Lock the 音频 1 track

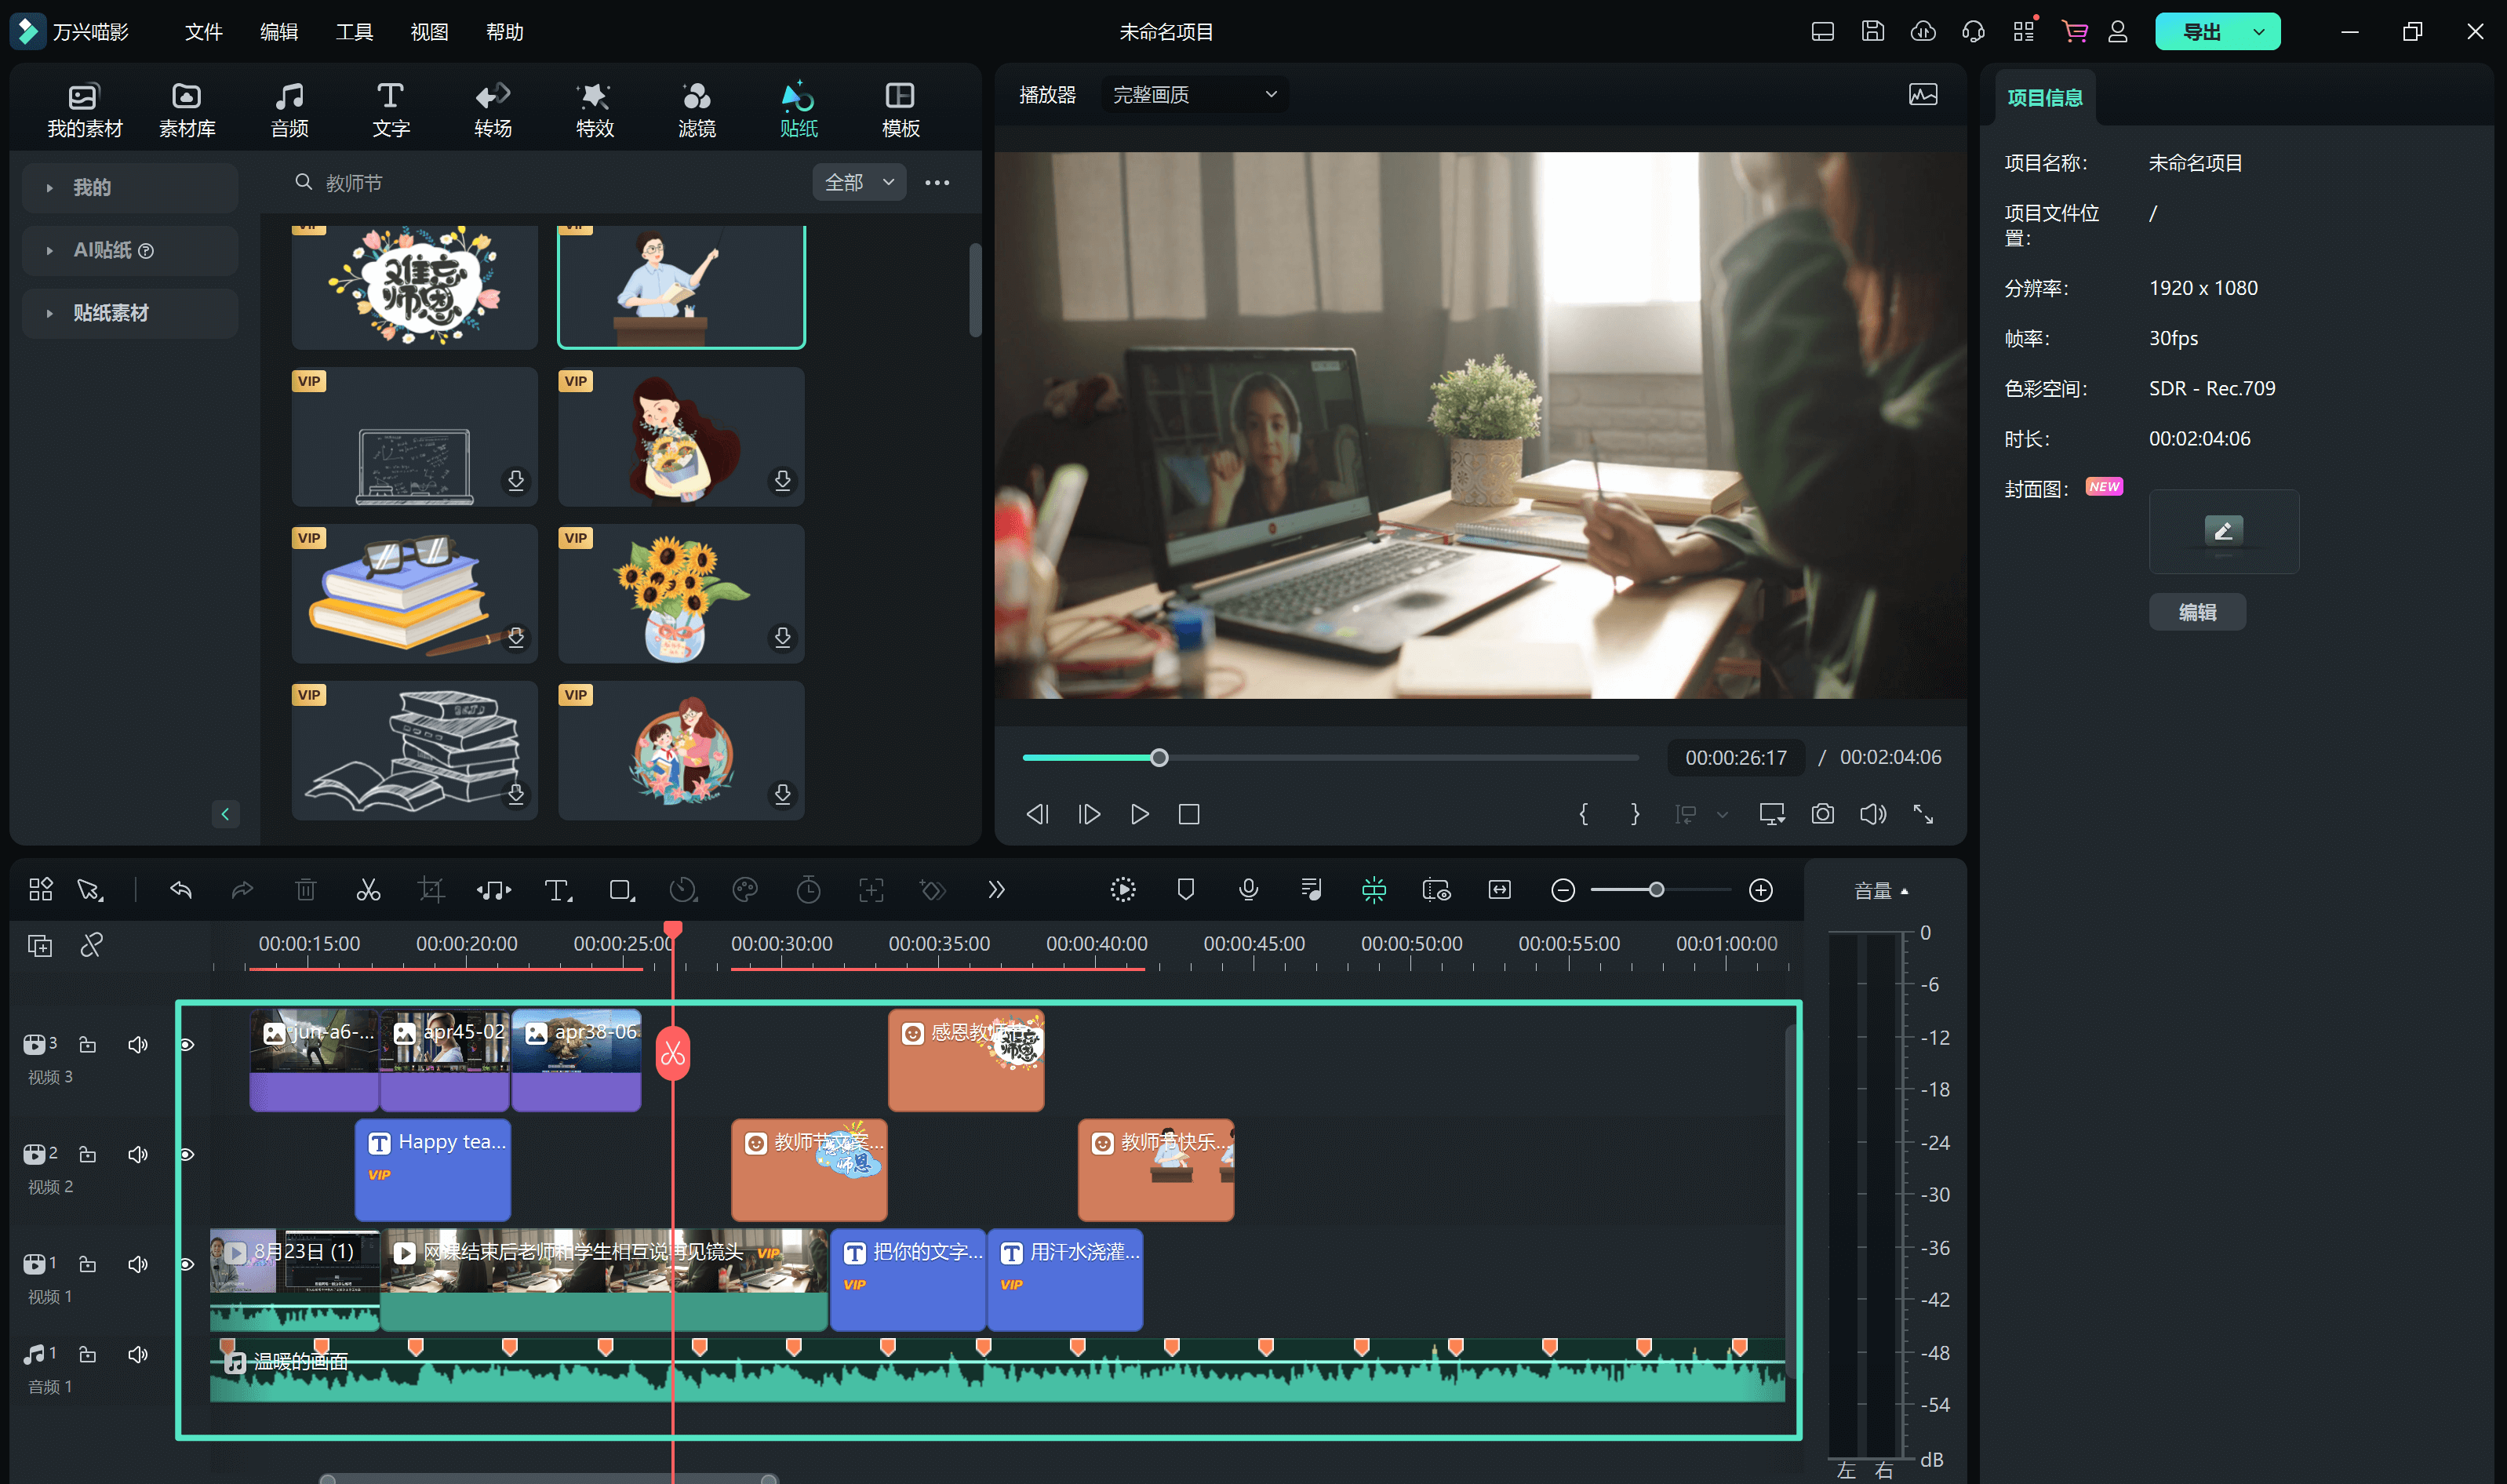click(88, 1355)
